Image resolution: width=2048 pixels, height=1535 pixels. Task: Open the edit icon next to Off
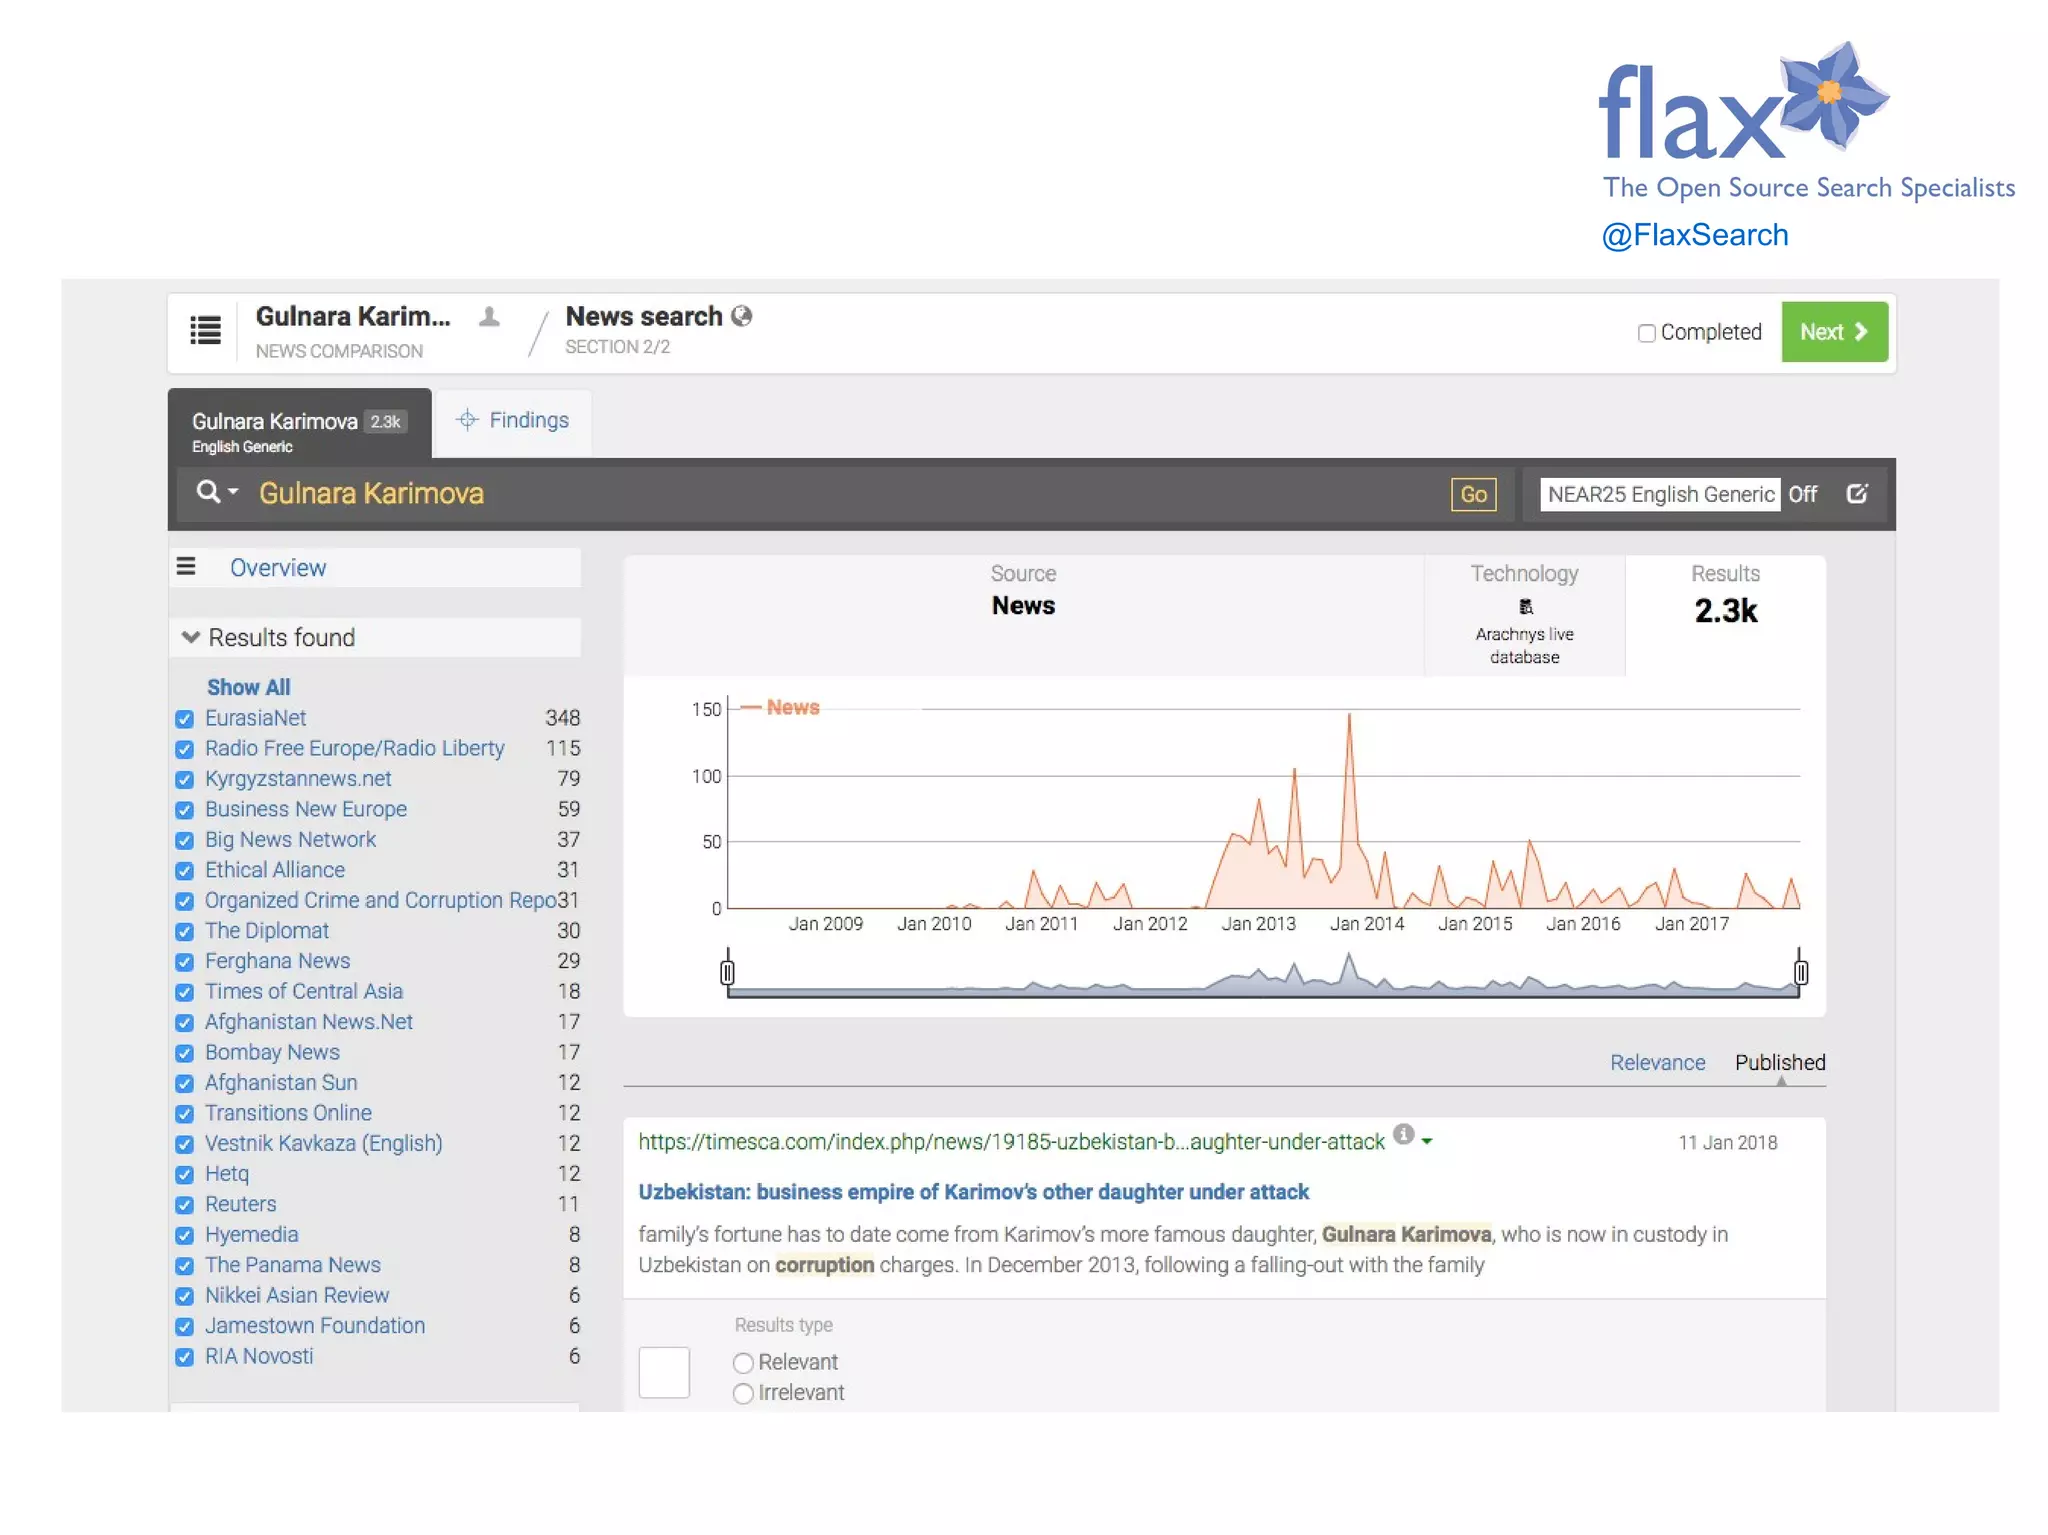[1857, 493]
